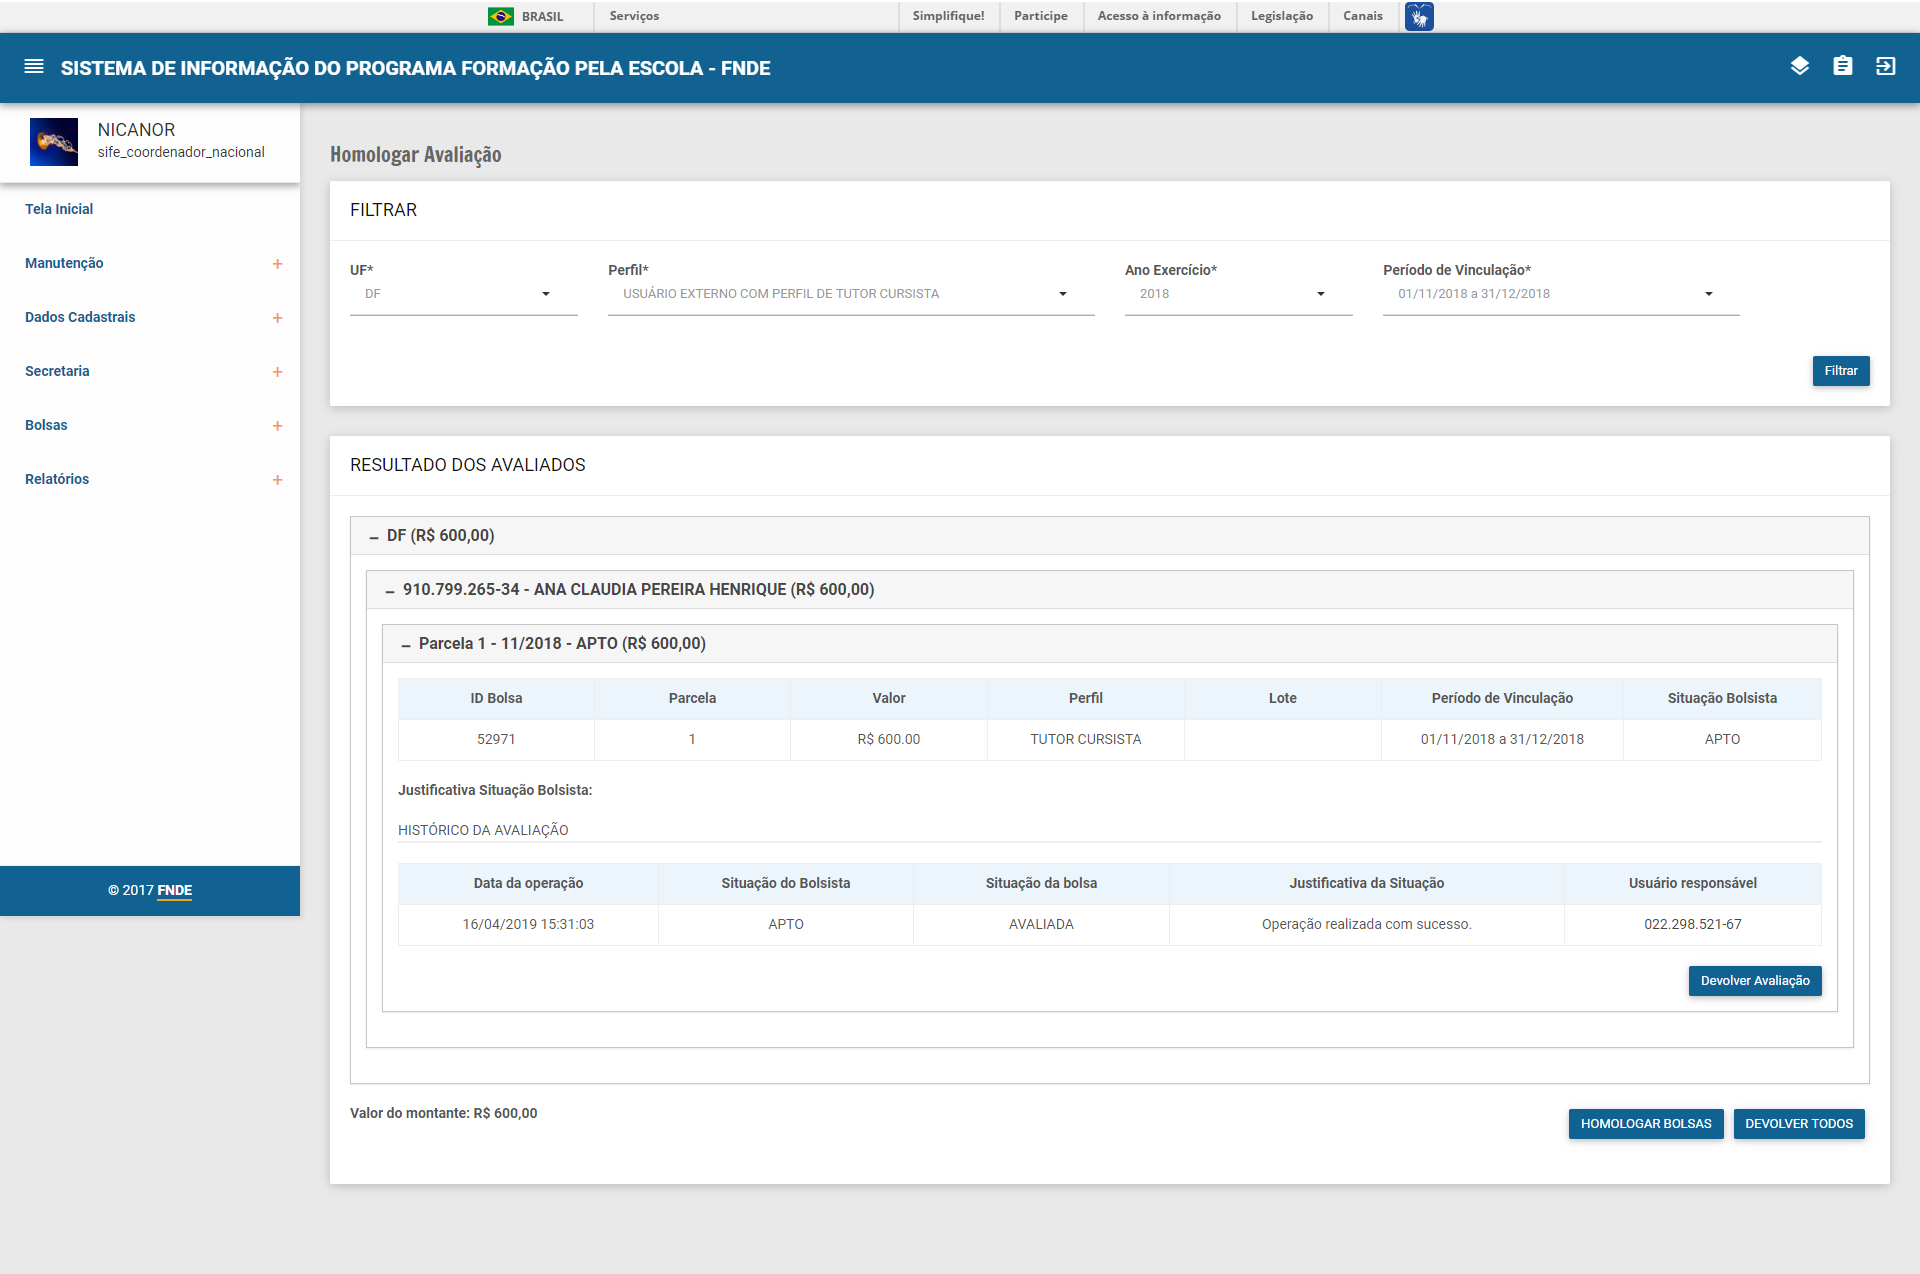1920x1274 pixels.
Task: Click the clipboard icon in header
Action: (1842, 67)
